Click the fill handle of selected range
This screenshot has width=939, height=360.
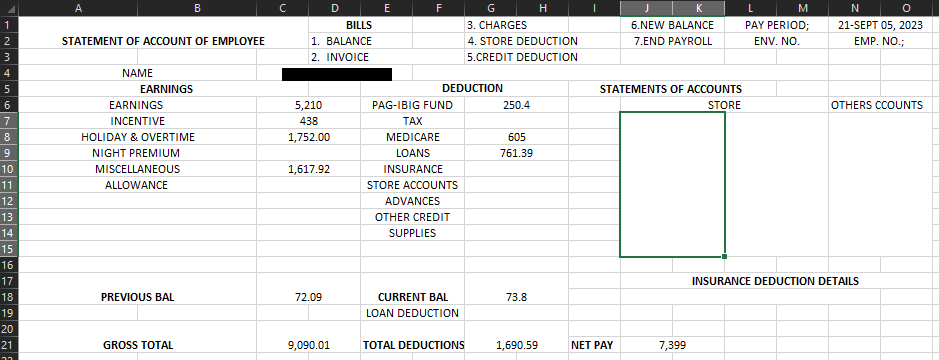pyautogui.click(x=725, y=256)
